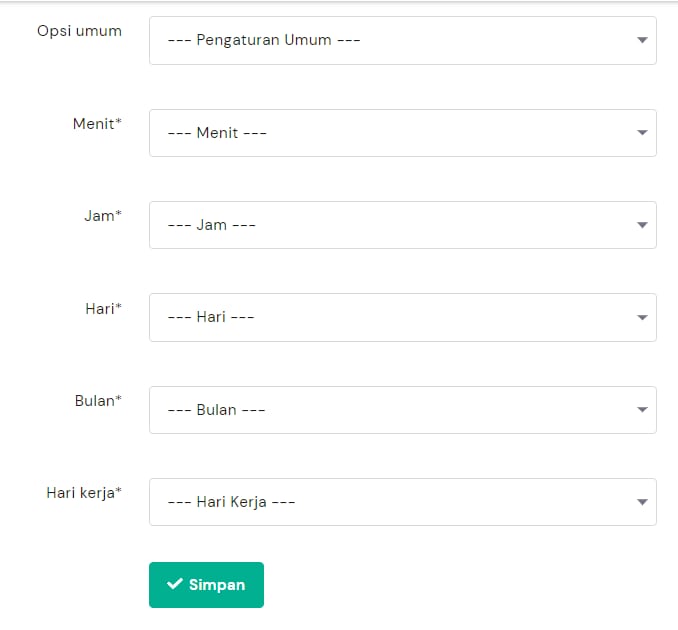Open the Jam dropdown field
Viewport: 678px width, 630px height.
[x=402, y=225]
